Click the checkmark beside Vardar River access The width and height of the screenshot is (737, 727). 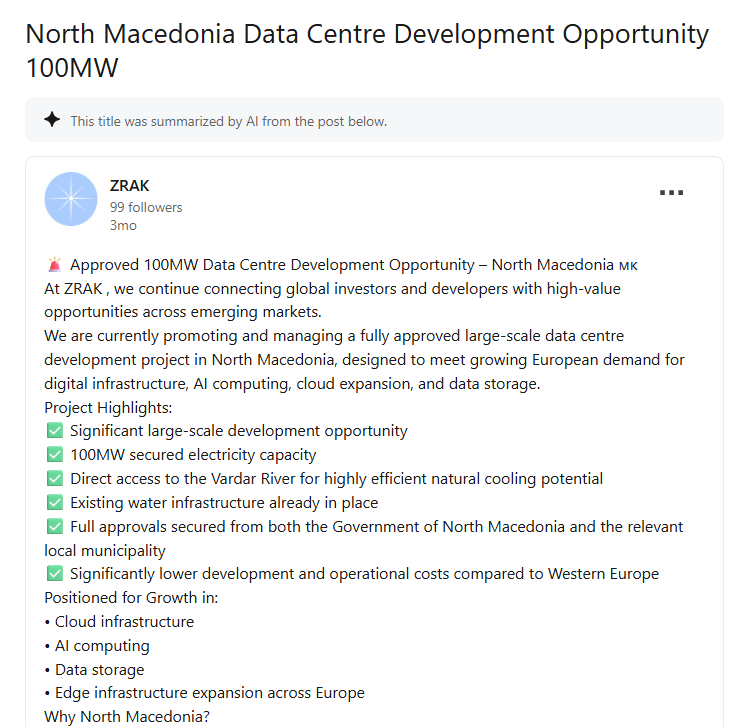click(55, 478)
